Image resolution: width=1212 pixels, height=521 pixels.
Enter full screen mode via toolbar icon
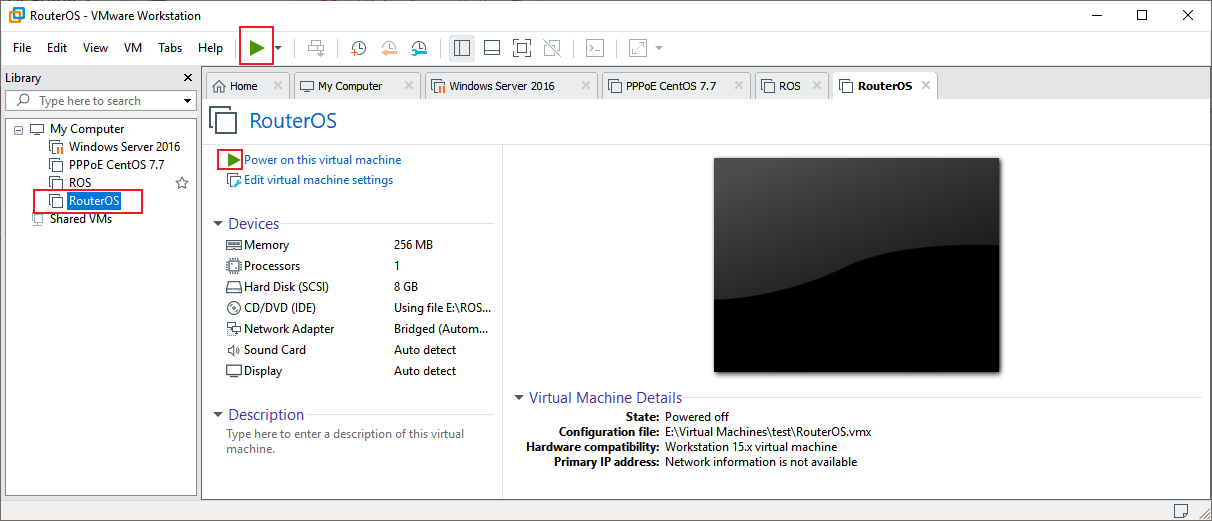click(521, 47)
